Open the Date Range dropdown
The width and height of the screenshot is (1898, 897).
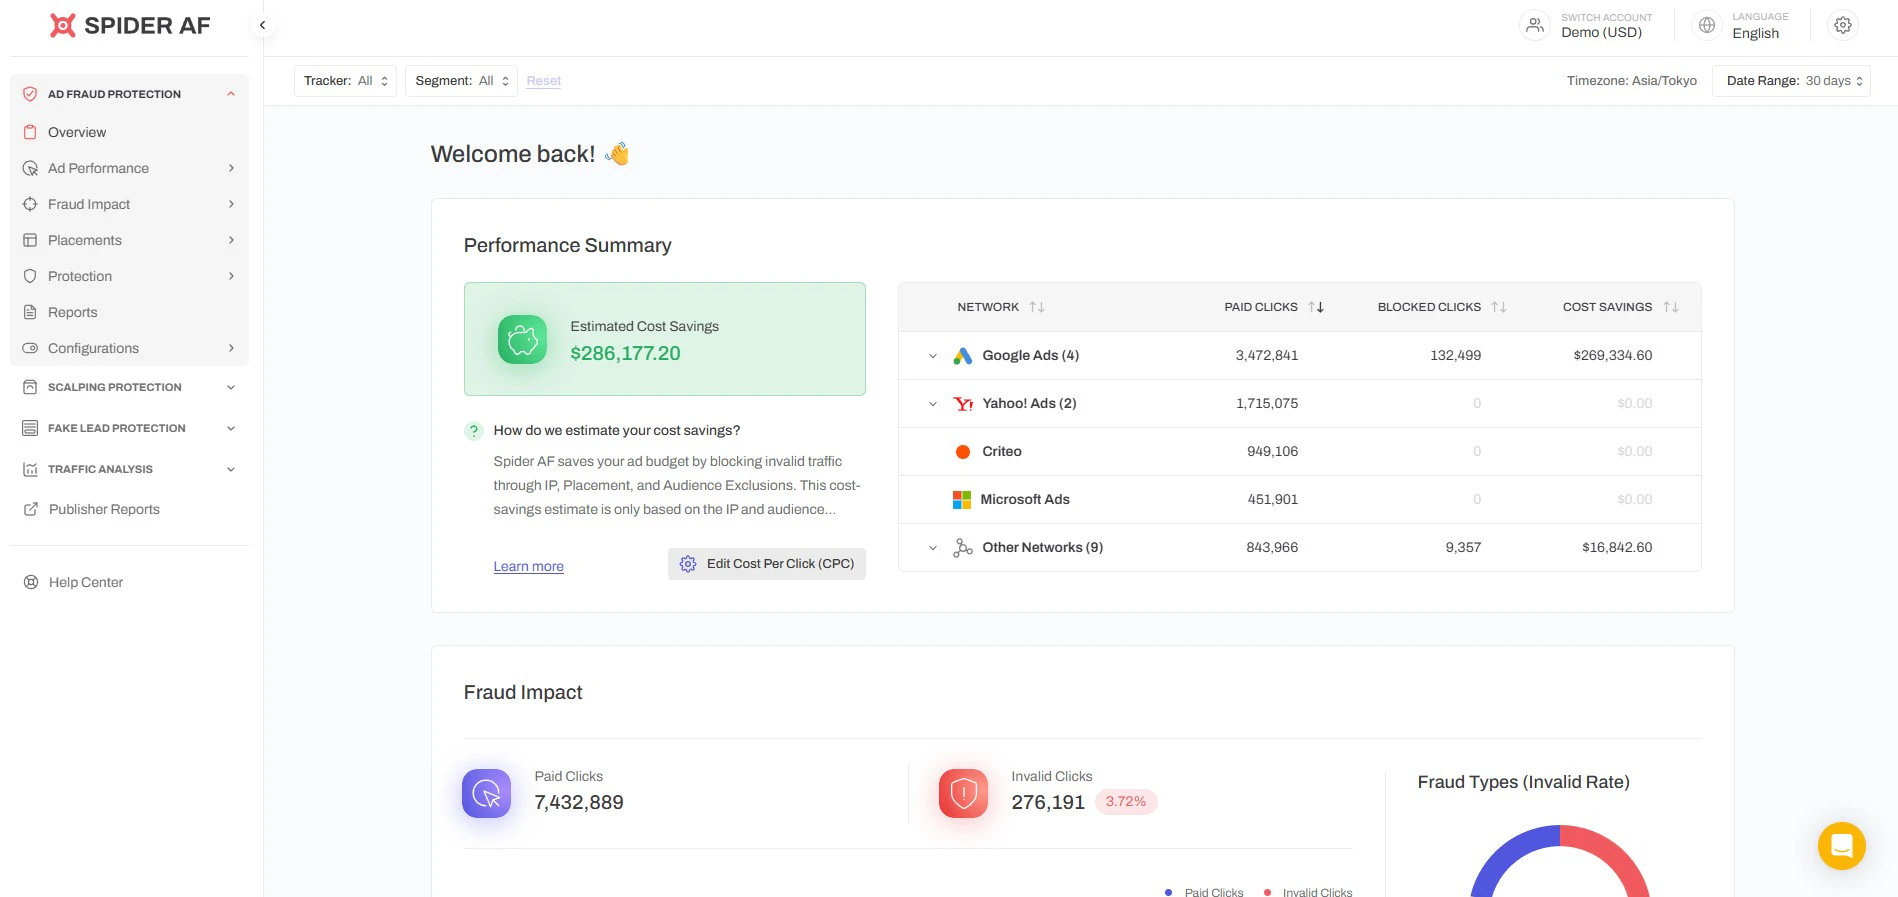(1791, 81)
